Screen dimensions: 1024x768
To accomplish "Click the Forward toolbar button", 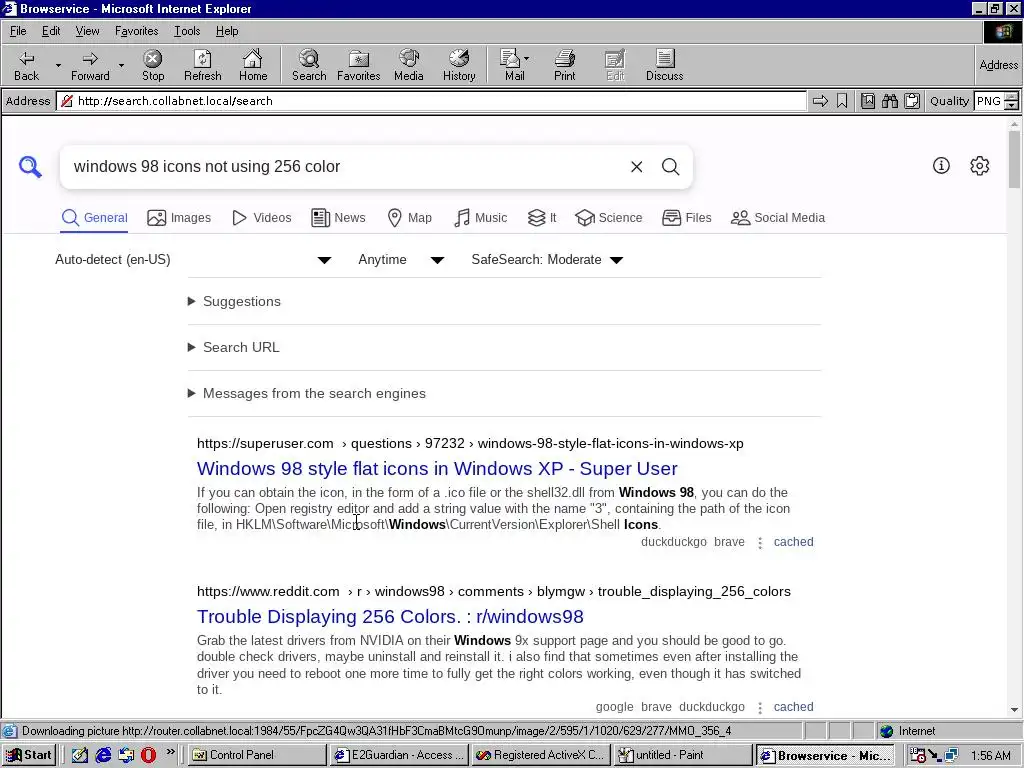I will coord(90,65).
